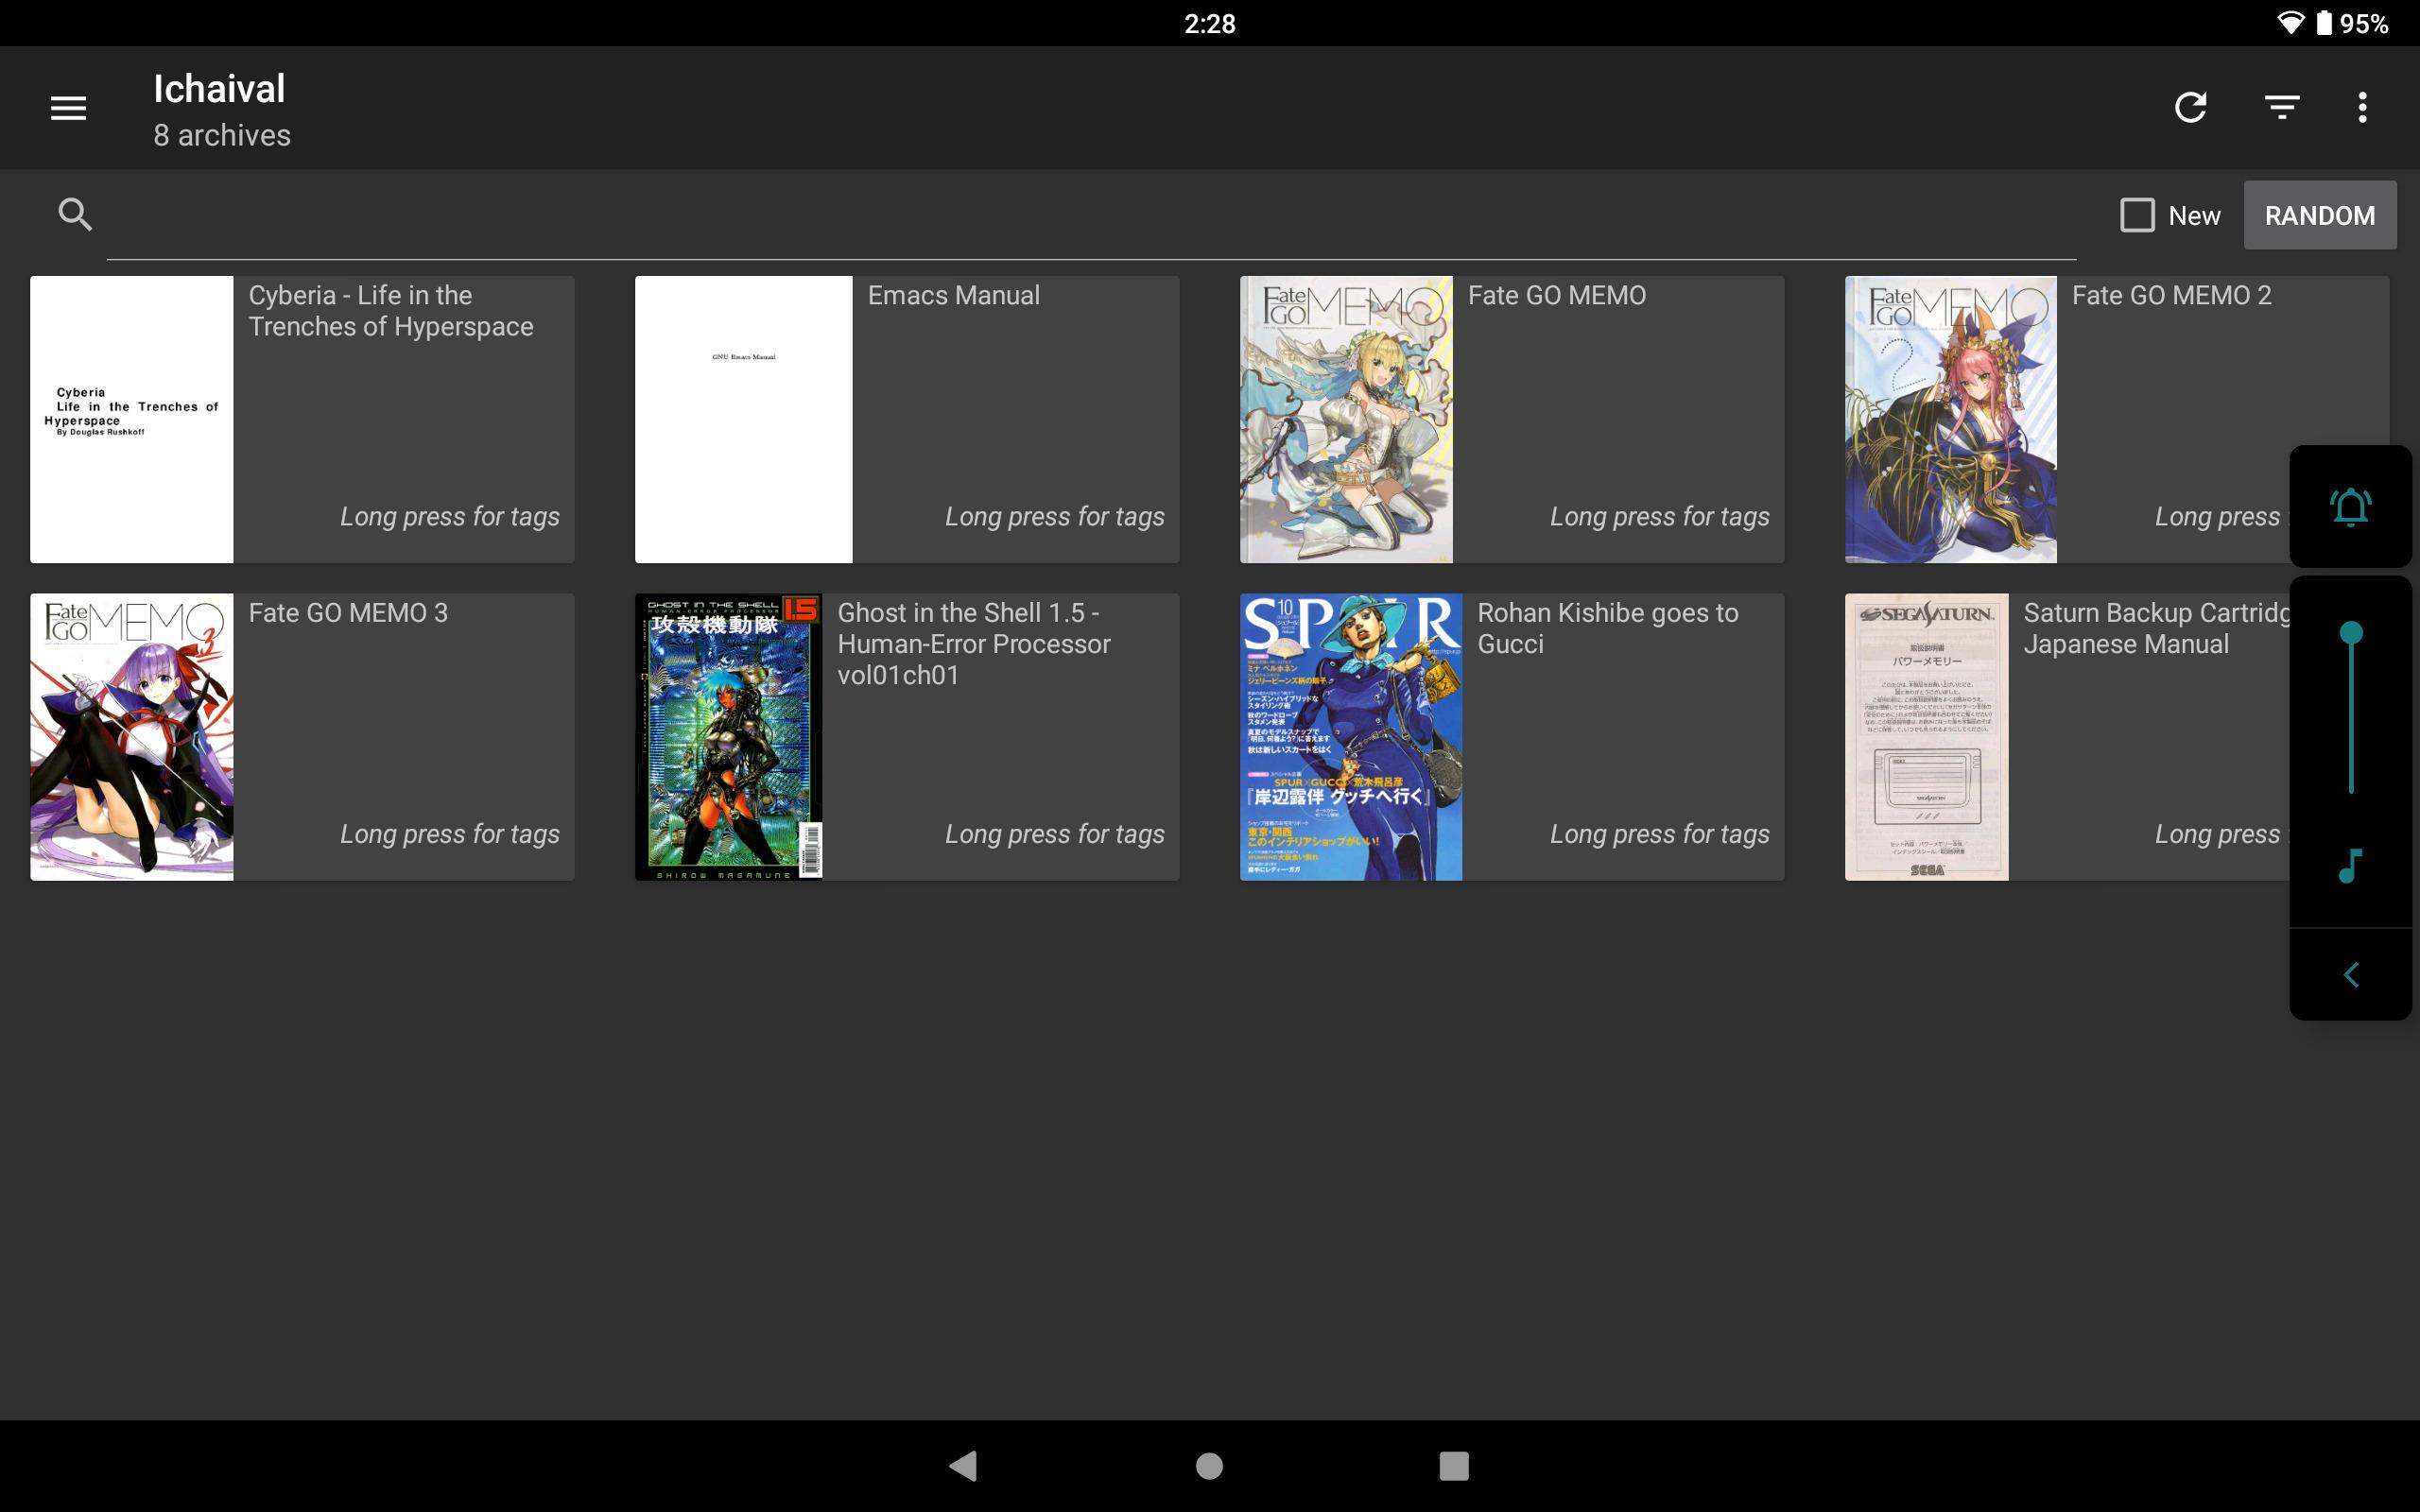Toggle the ringer bell mode icon
This screenshot has height=1512, width=2420.
pyautogui.click(x=2350, y=507)
